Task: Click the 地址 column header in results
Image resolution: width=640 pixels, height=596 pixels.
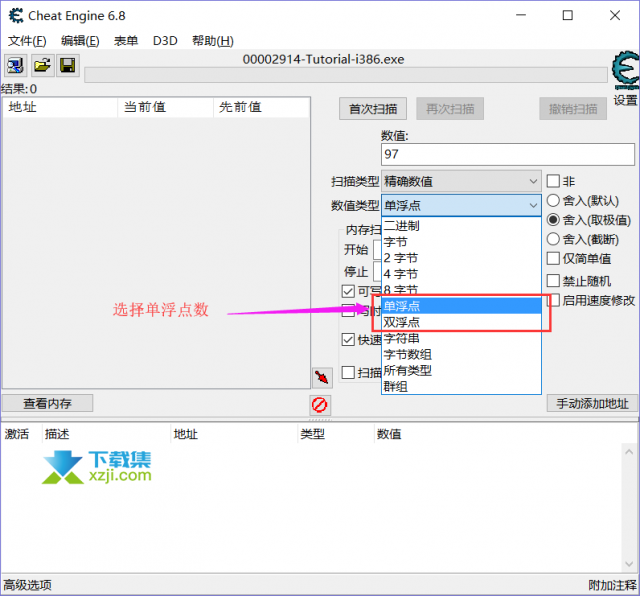Action: click(x=60, y=107)
